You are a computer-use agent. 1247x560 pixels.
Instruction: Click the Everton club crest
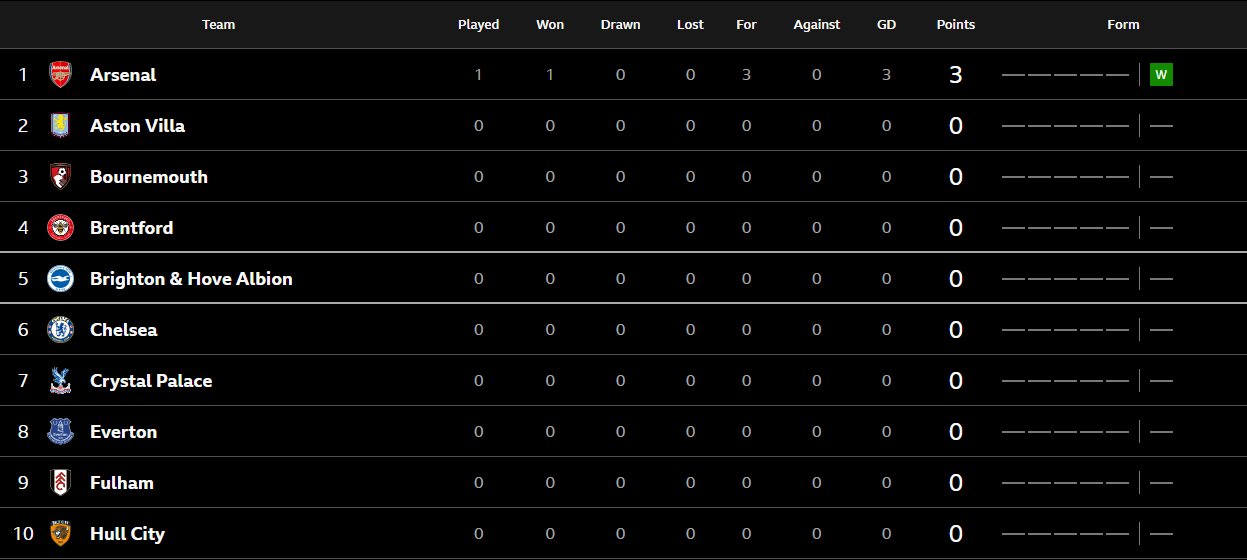click(x=61, y=431)
